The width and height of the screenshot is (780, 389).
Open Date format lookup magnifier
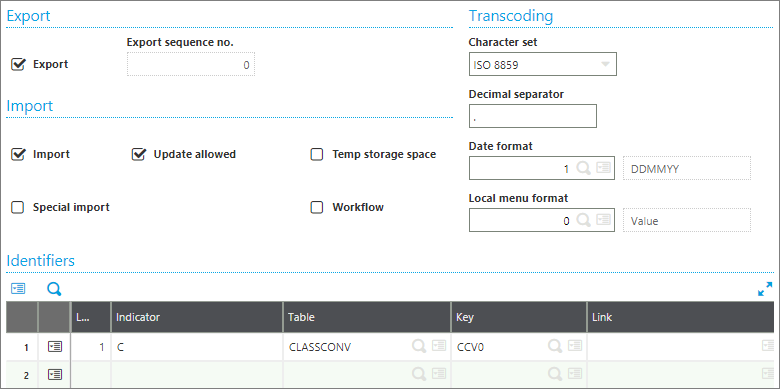[x=584, y=169]
